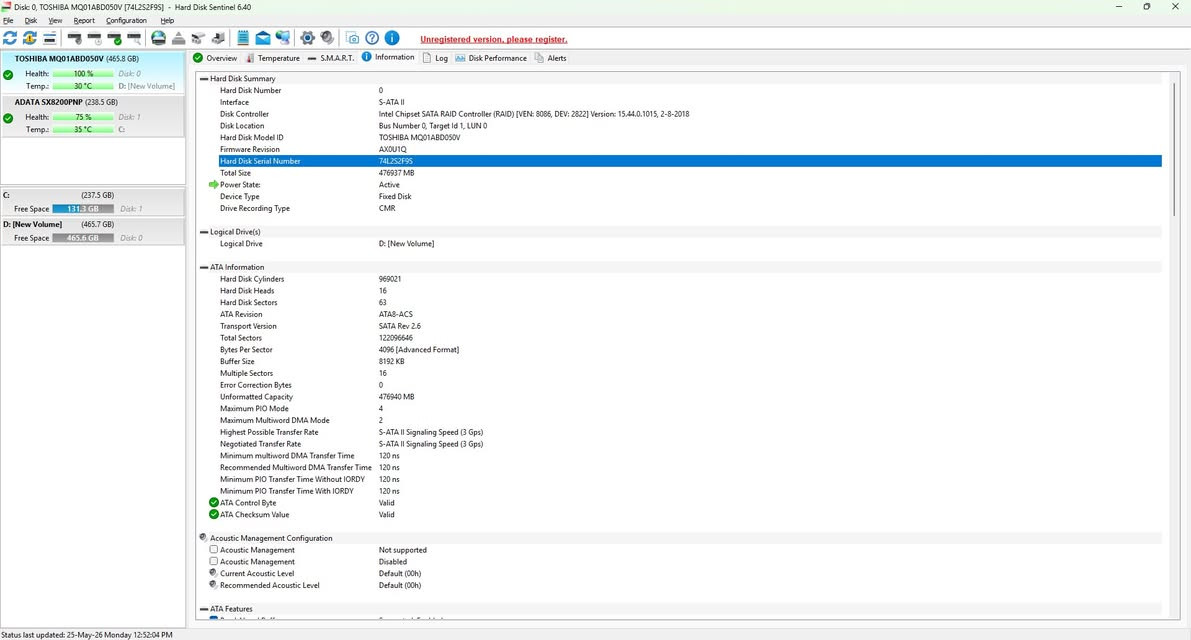The height and width of the screenshot is (640, 1191).
Task: Click the disk icon with magnifier
Action: [134, 38]
